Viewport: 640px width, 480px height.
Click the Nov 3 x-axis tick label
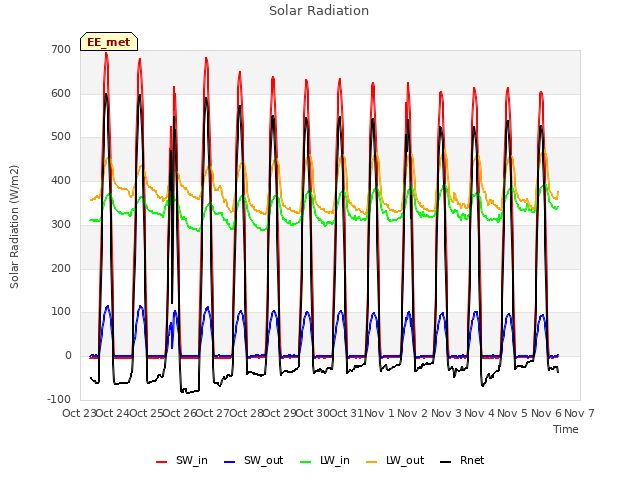[x=446, y=413]
